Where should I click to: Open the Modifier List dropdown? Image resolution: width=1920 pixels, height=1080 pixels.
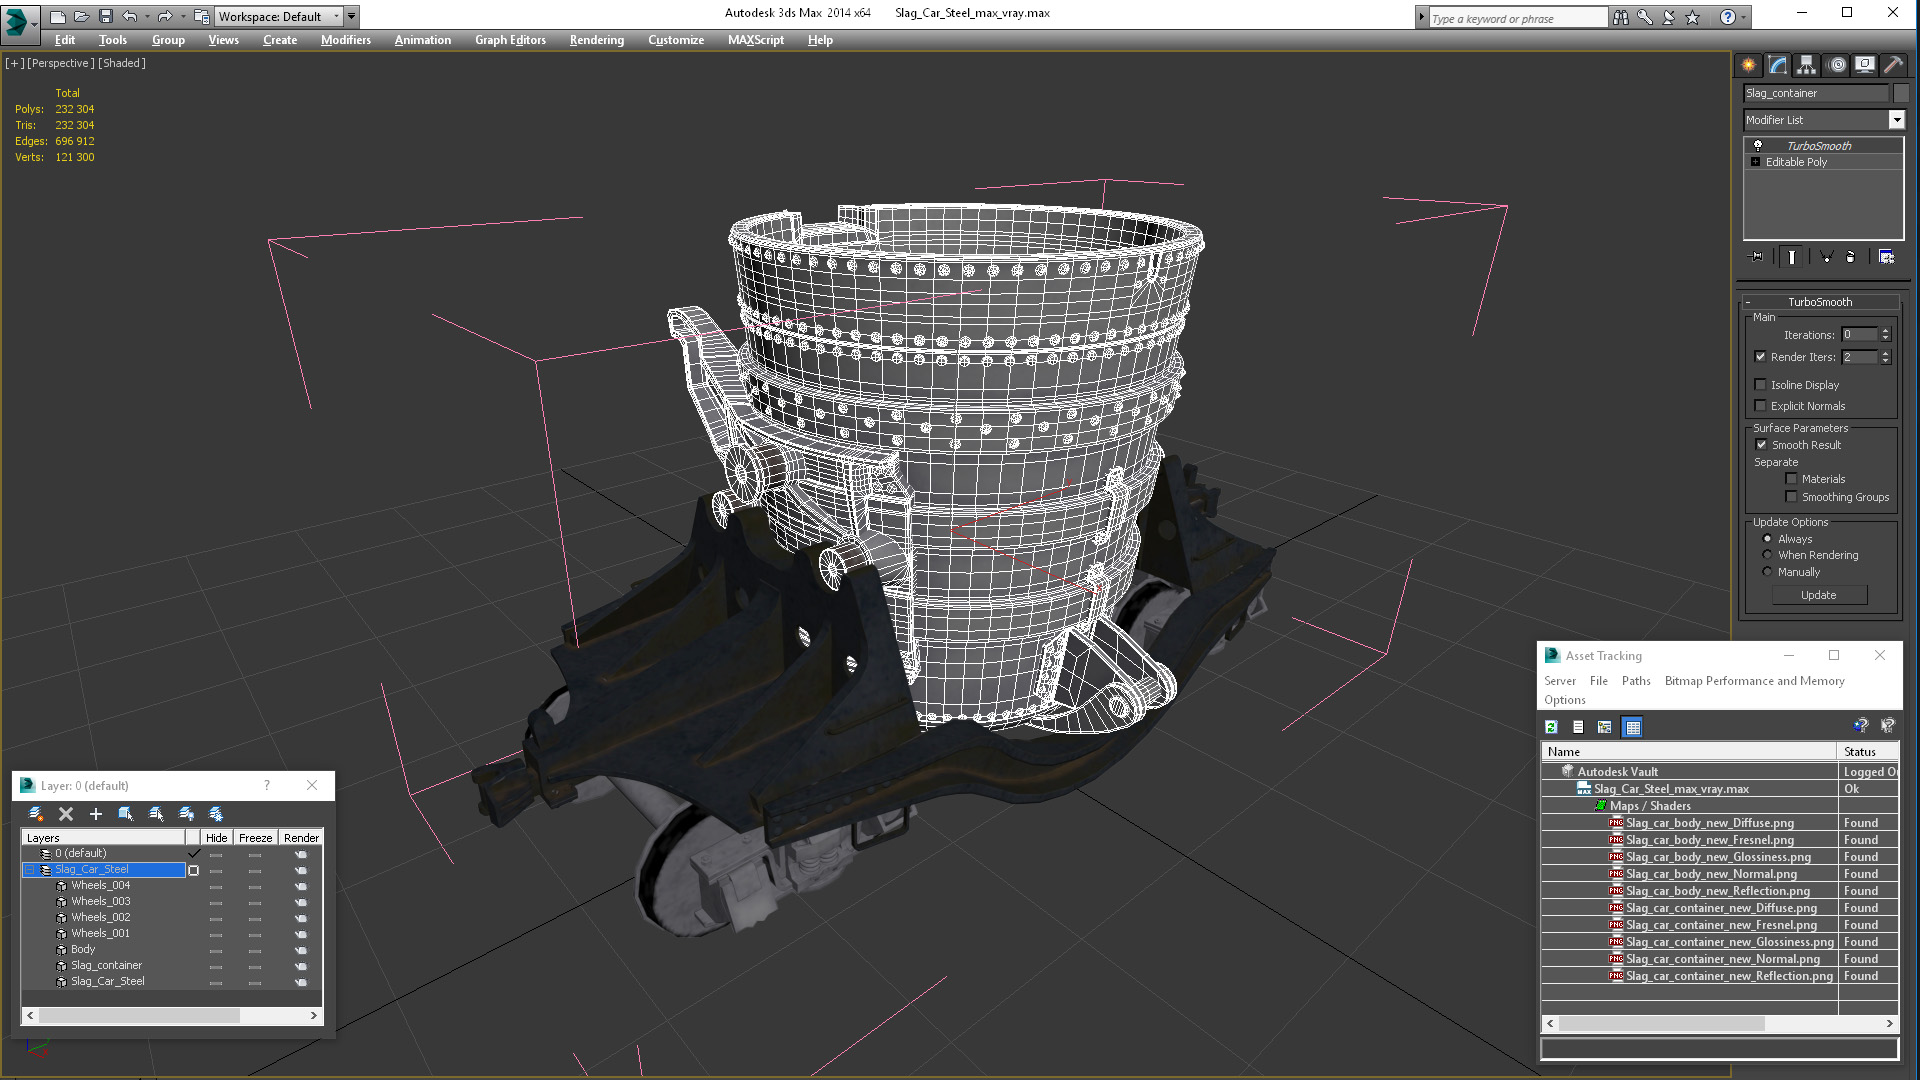[1896, 120]
